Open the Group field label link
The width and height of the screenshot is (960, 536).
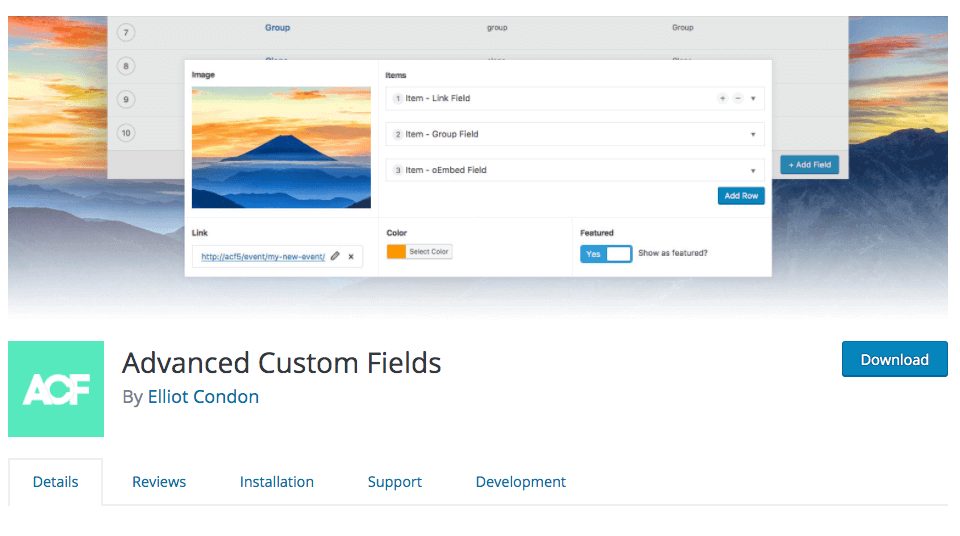pos(277,28)
